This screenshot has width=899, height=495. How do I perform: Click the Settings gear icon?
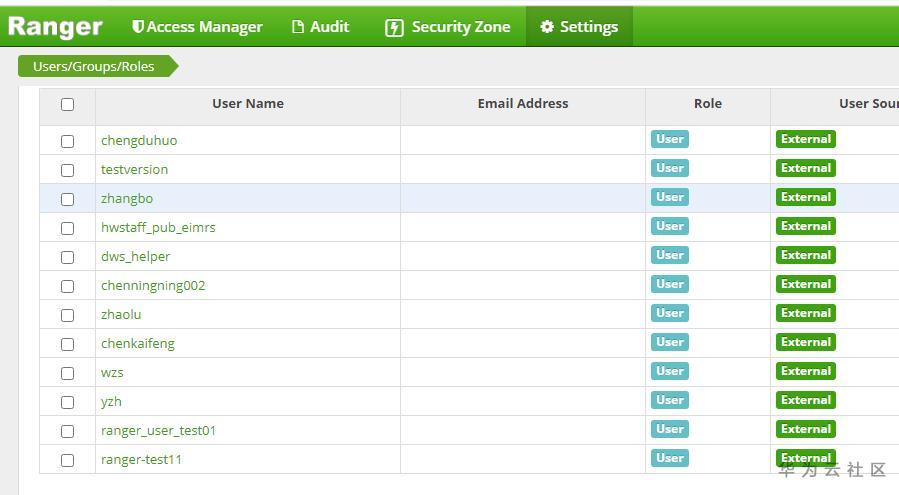[x=547, y=27]
